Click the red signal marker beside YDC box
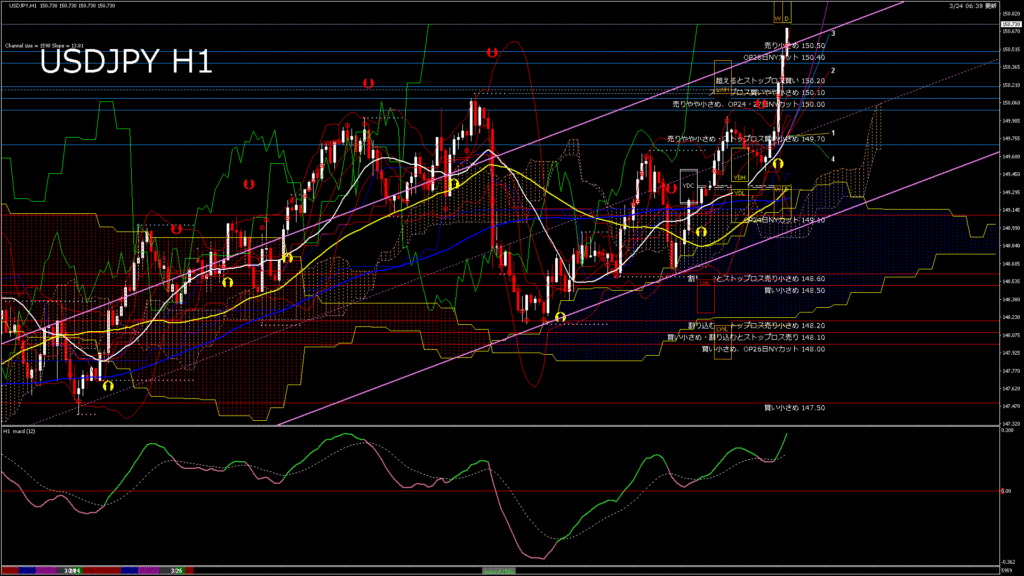 671,189
